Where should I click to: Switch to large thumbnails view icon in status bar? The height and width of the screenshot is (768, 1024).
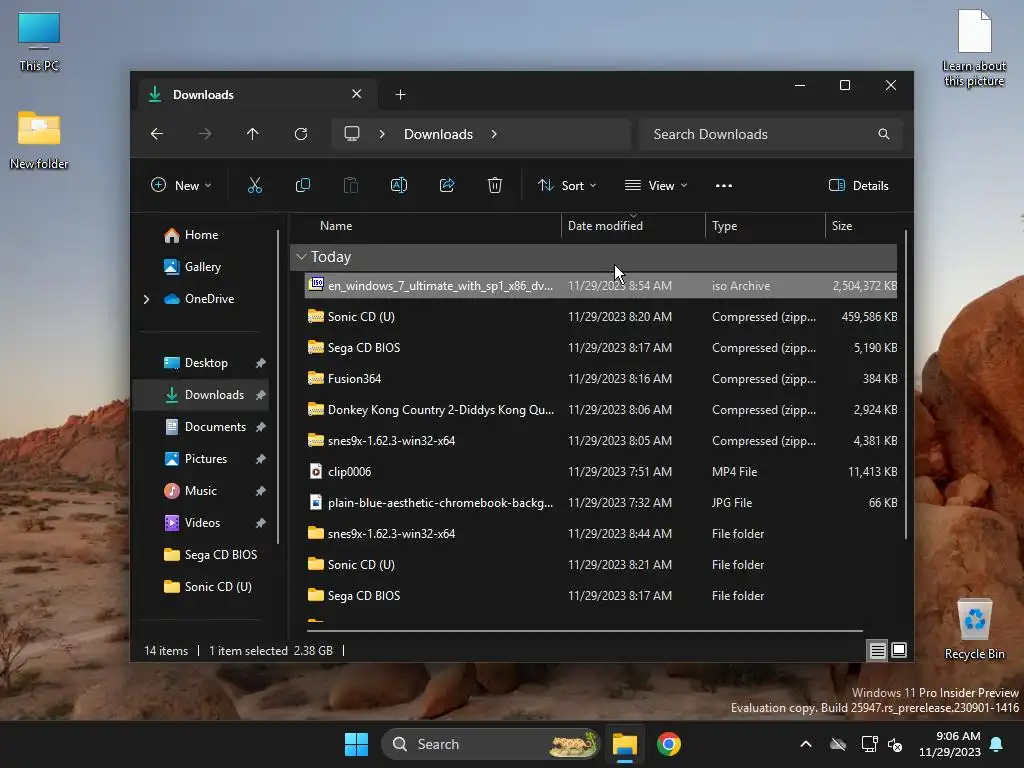click(899, 650)
